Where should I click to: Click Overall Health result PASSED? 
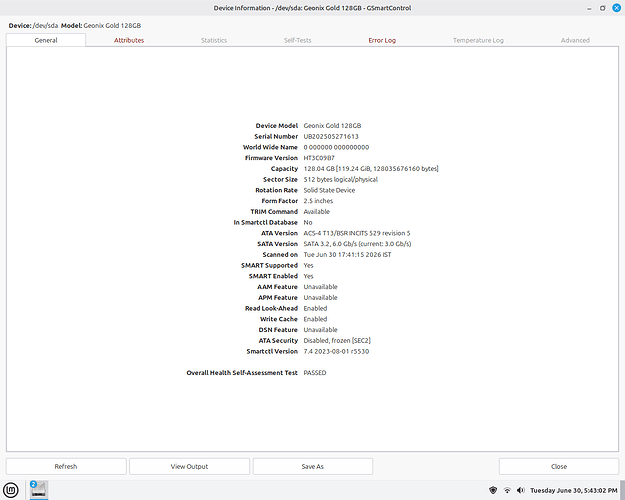coord(315,373)
